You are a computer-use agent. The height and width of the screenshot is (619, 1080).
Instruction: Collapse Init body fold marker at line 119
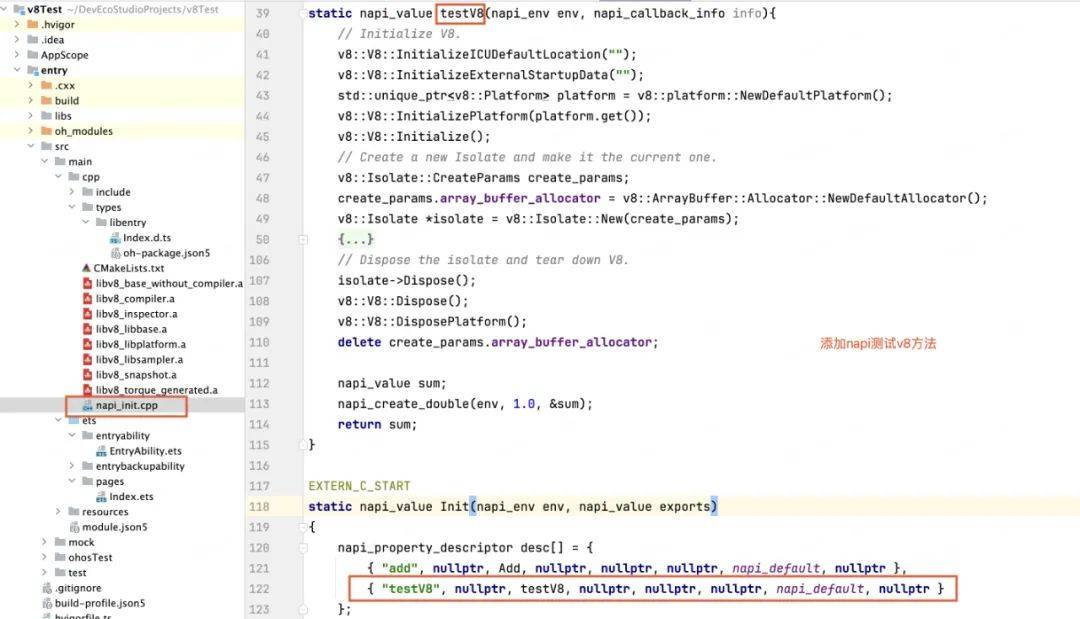[x=303, y=527]
